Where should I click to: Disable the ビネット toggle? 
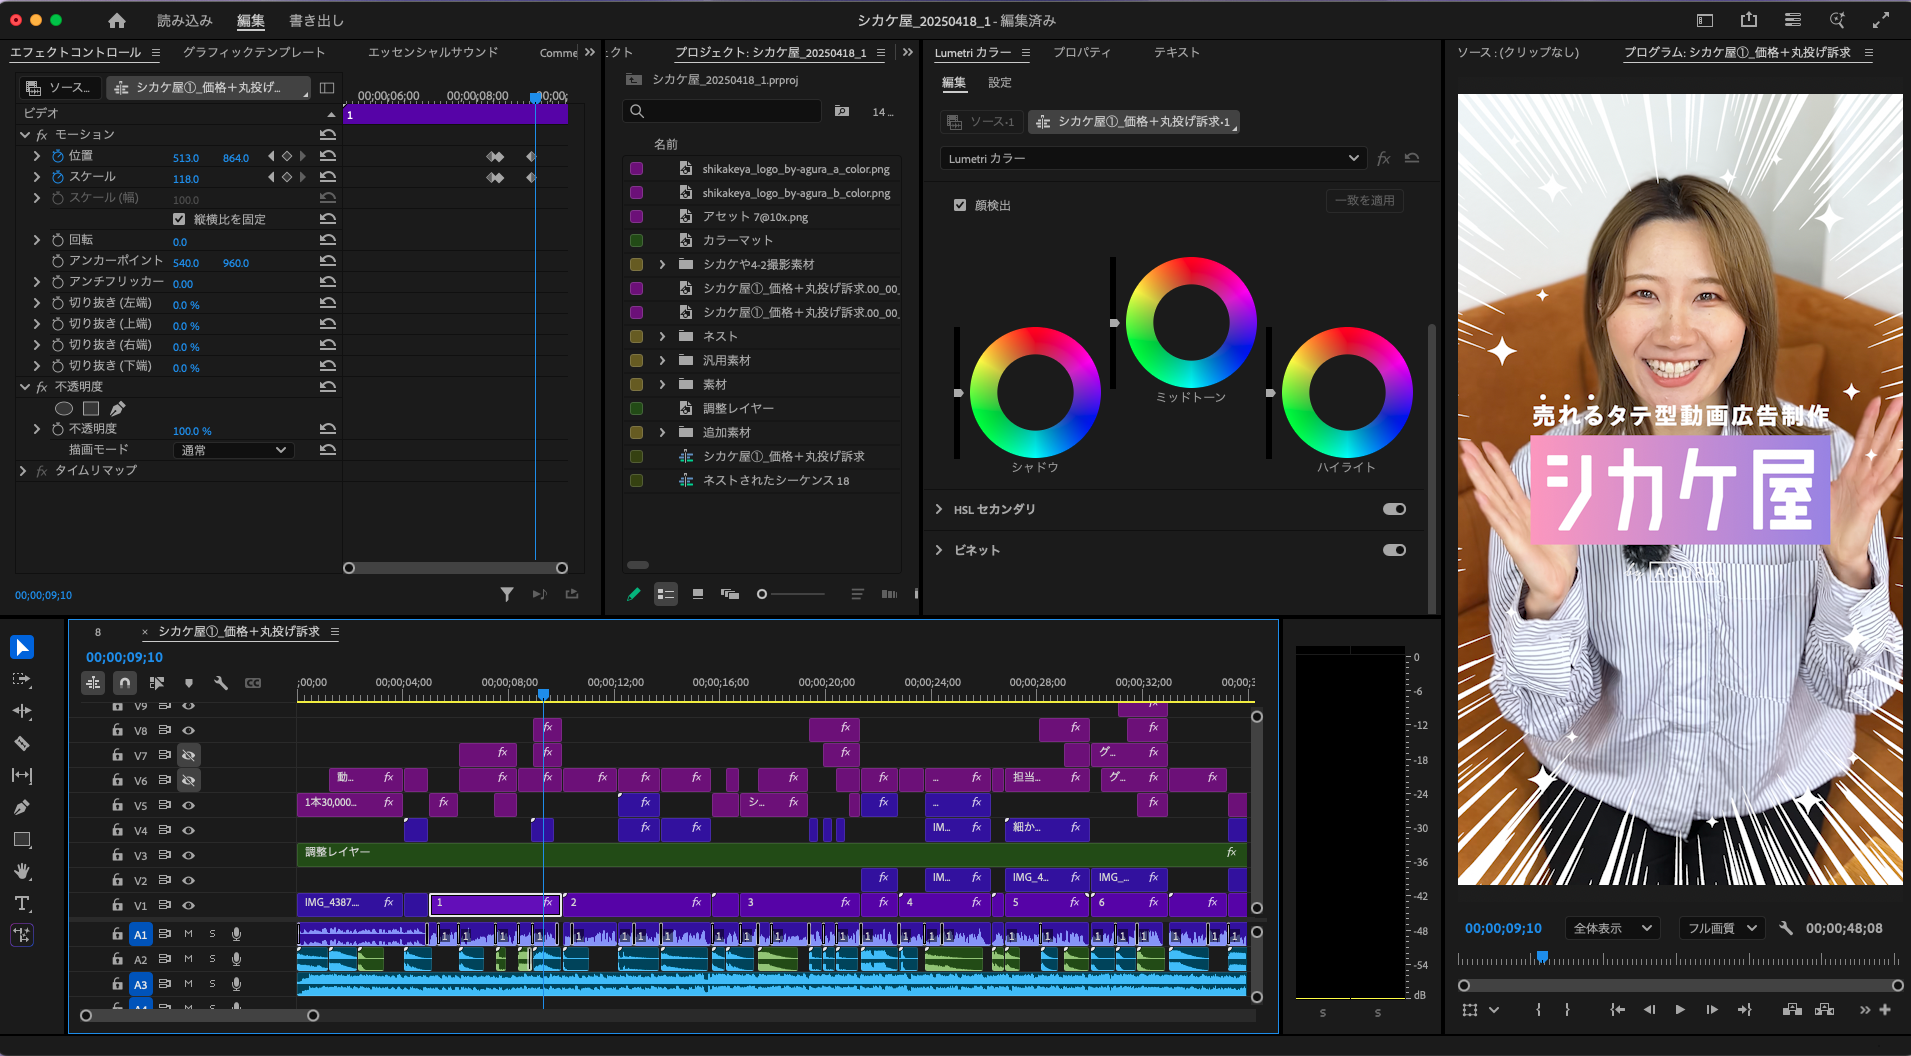tap(1394, 550)
